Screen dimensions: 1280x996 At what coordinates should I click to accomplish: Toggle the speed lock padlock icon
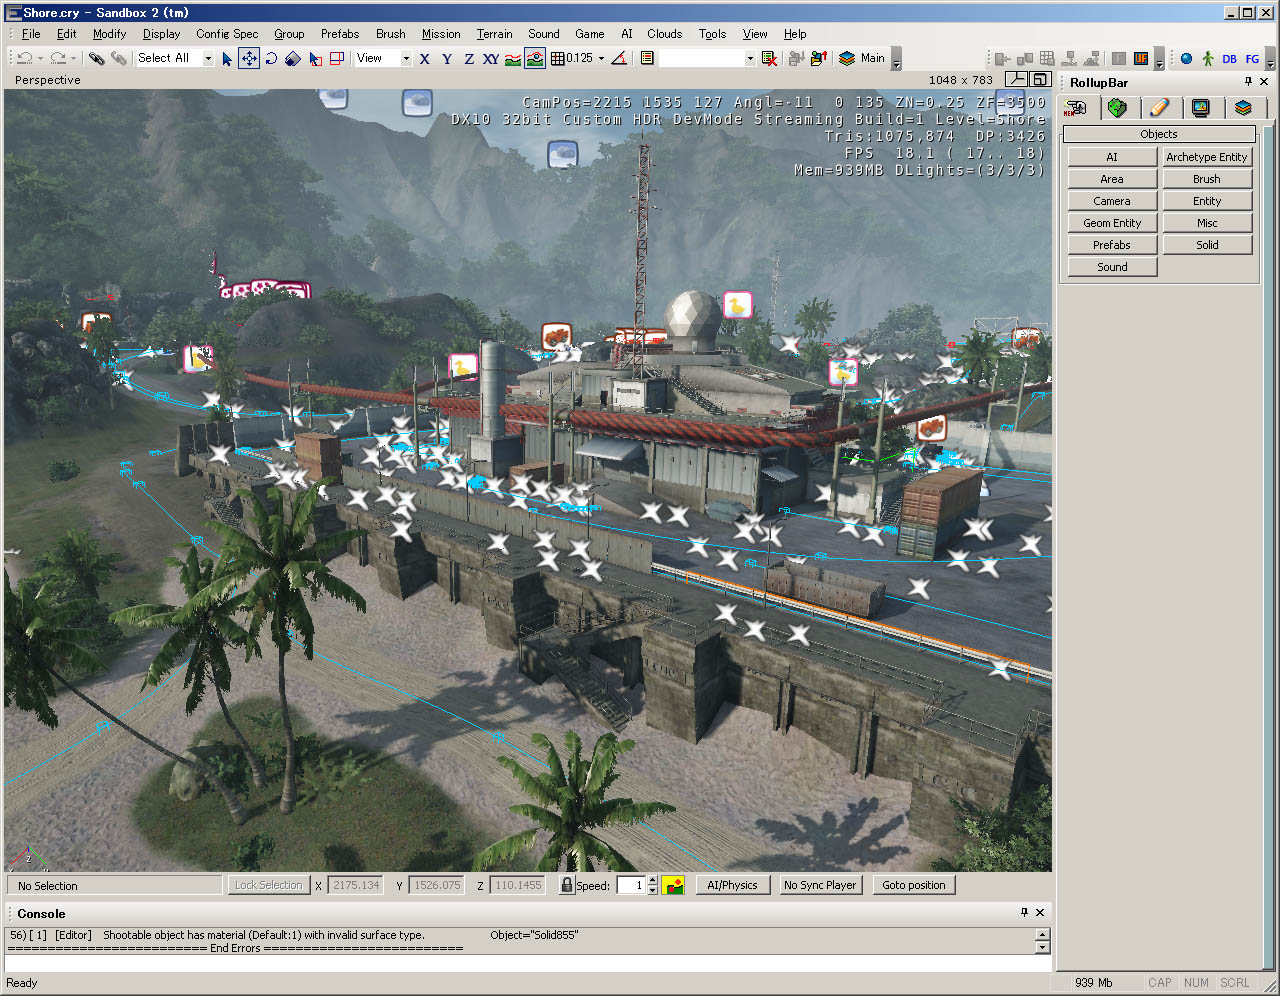coord(567,885)
